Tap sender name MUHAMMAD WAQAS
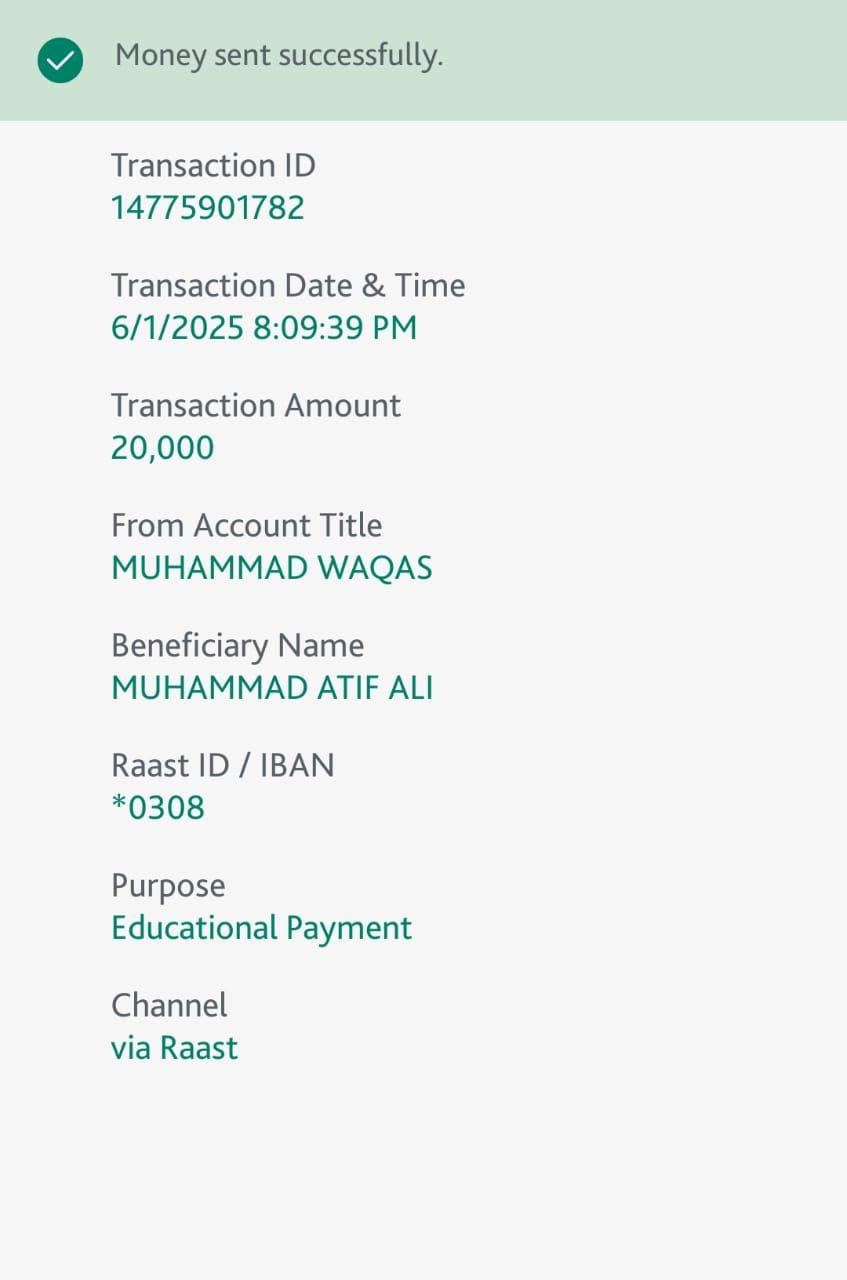847x1280 pixels. pos(272,568)
